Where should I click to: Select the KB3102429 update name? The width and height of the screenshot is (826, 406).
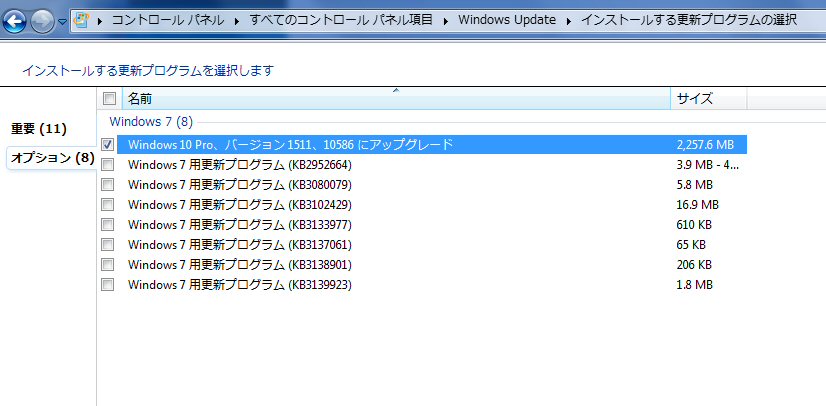pos(240,204)
